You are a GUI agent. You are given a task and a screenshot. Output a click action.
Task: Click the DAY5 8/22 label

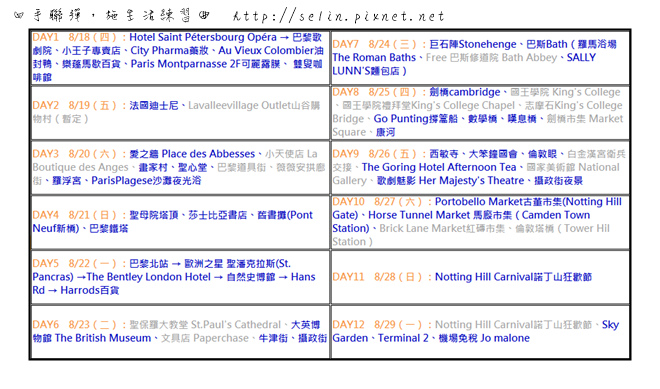pyautogui.click(x=60, y=264)
